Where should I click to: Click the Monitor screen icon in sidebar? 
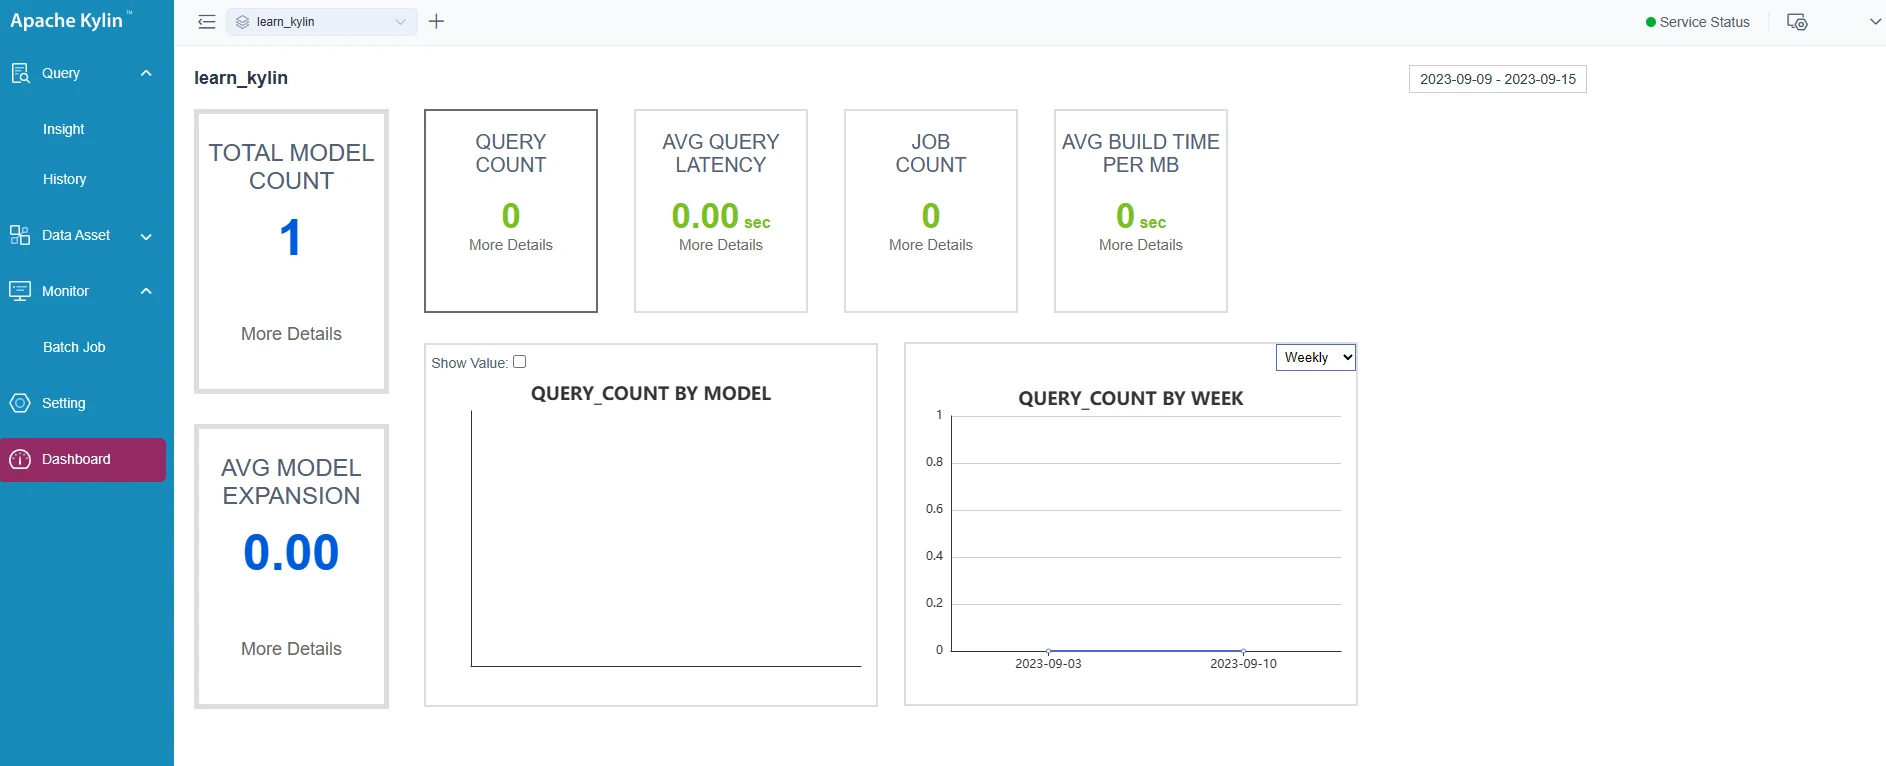coord(20,291)
